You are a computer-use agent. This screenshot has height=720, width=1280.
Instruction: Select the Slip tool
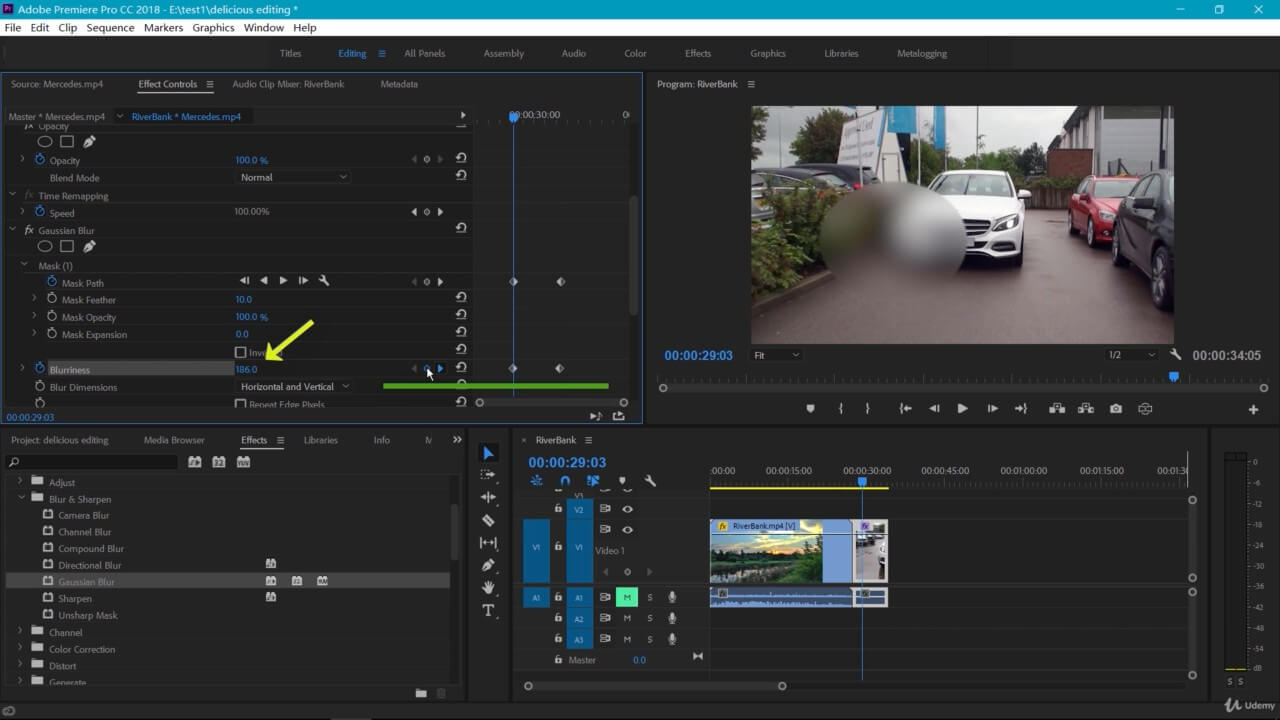click(488, 543)
